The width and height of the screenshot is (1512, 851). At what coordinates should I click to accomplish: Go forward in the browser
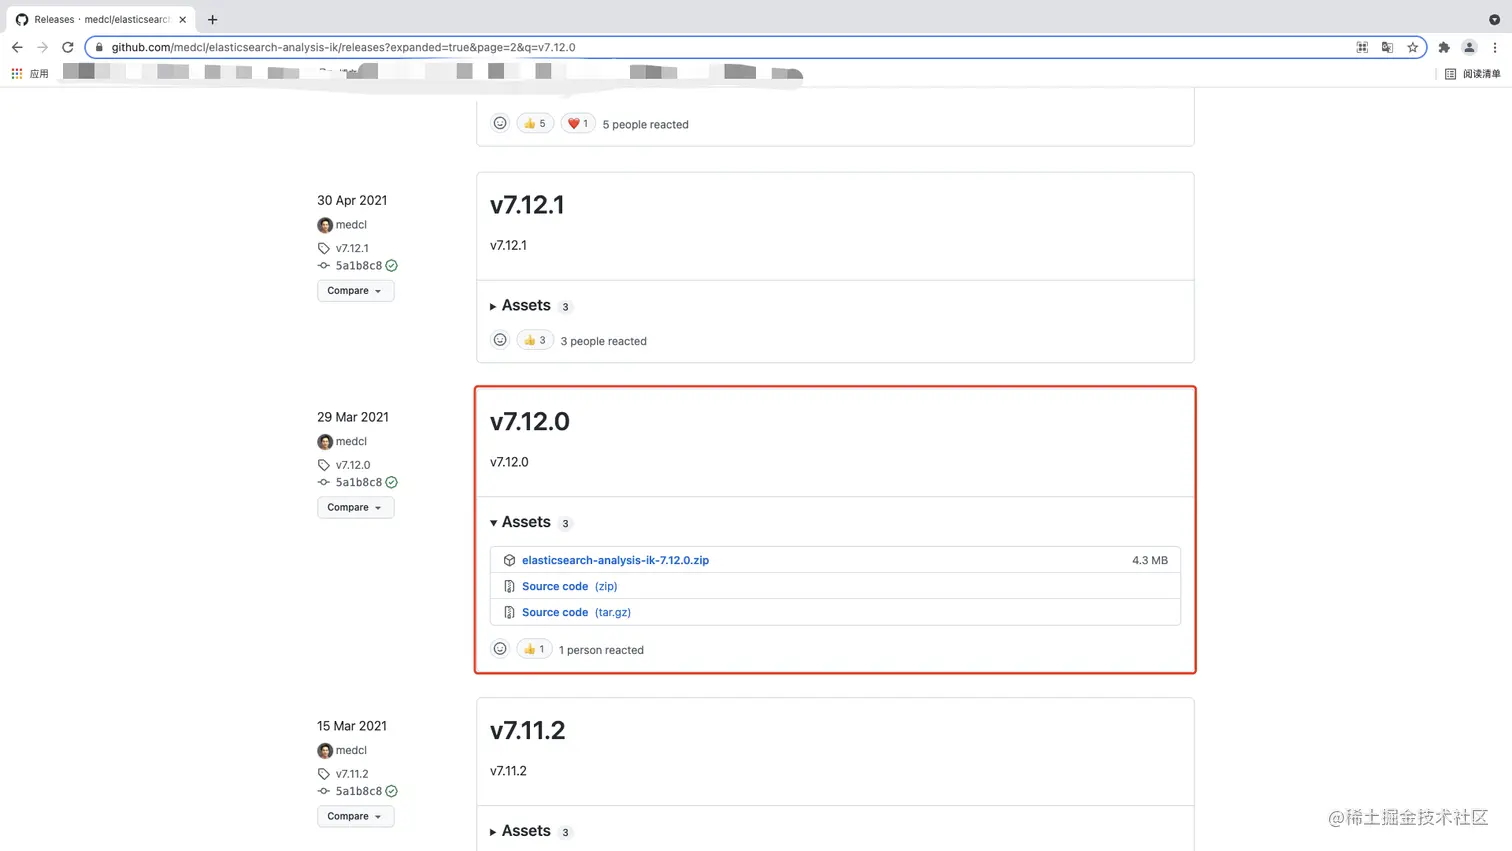tap(42, 47)
